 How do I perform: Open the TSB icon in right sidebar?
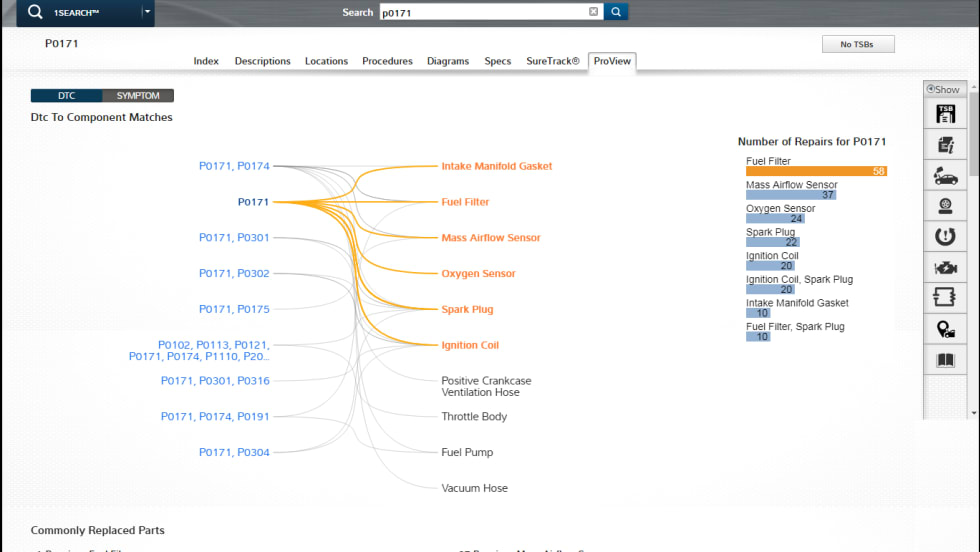(945, 114)
